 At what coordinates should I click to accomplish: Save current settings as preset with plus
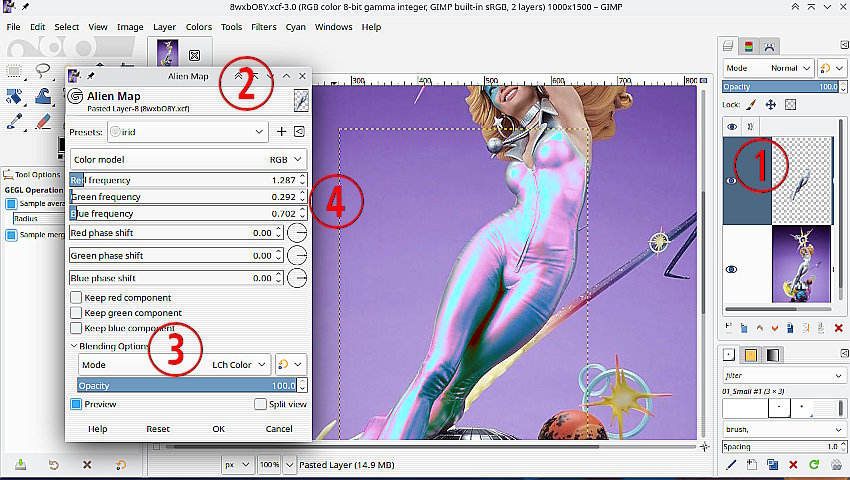281,132
